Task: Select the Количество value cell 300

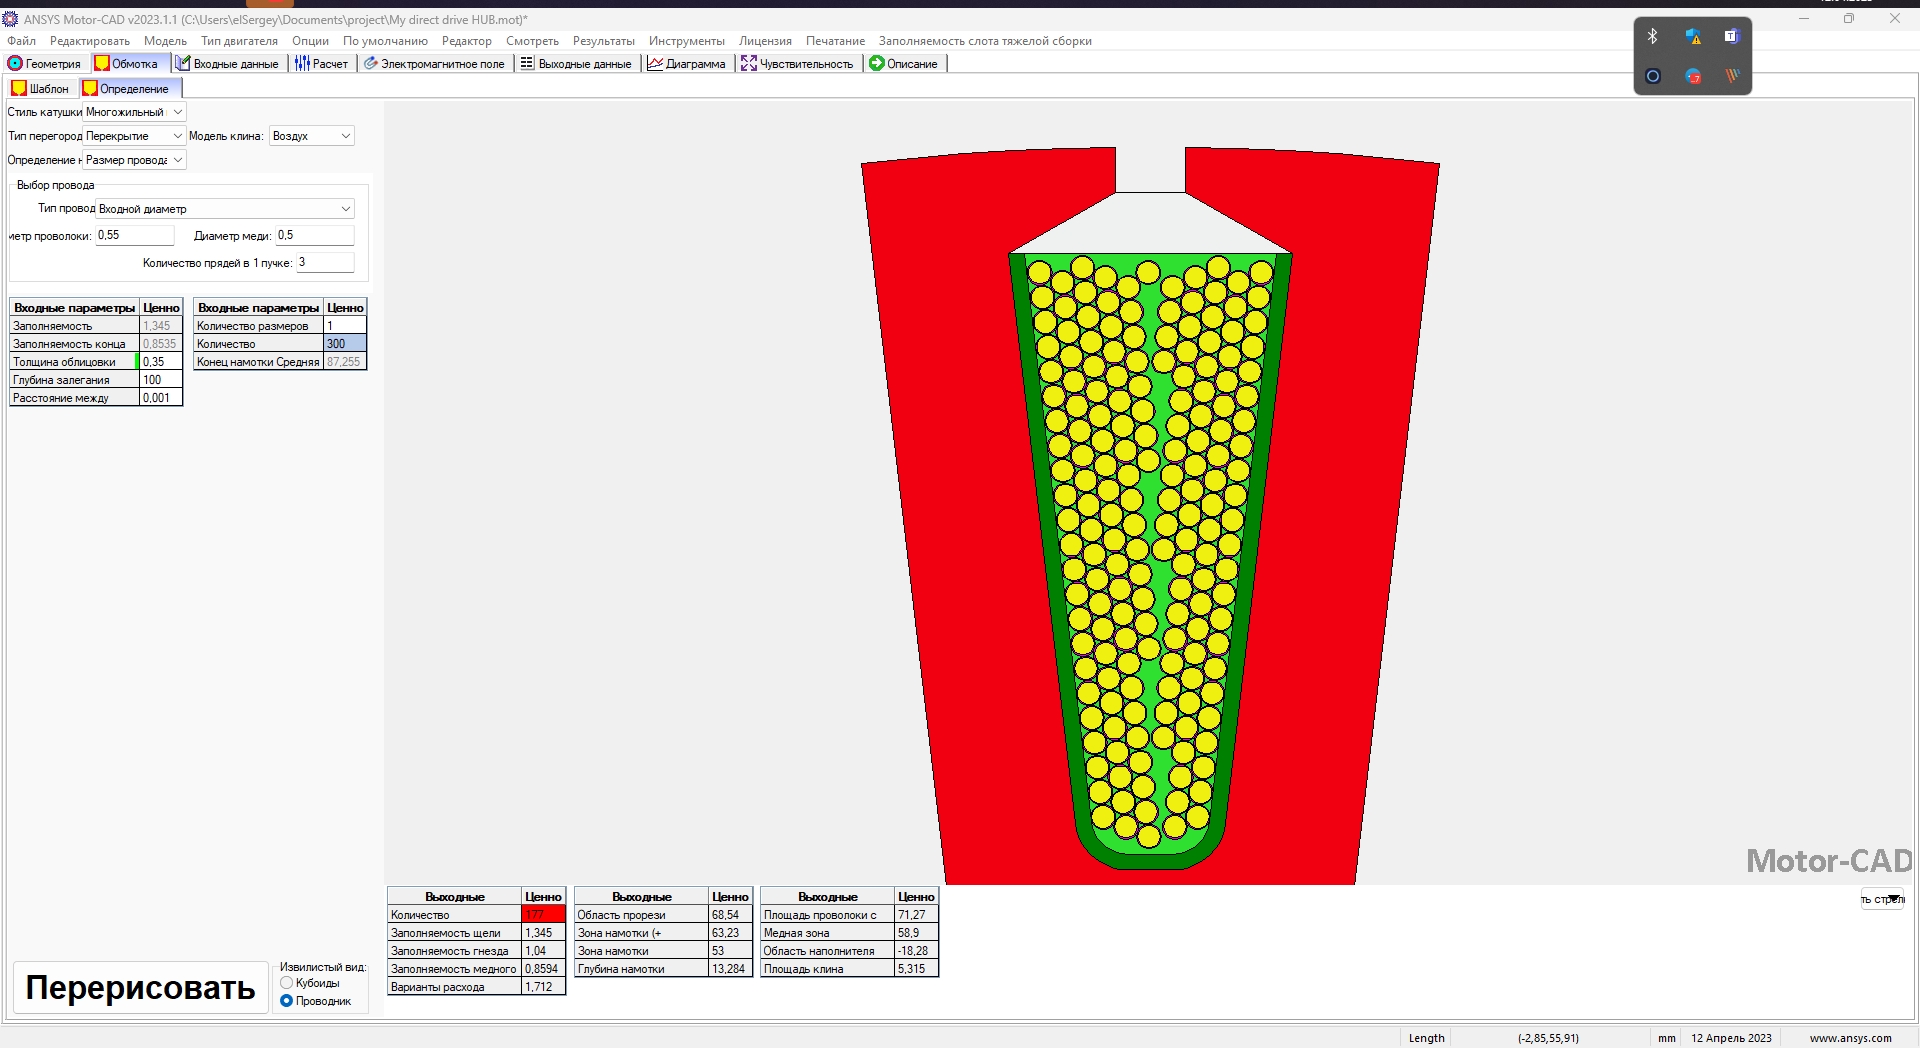Action: [x=345, y=344]
